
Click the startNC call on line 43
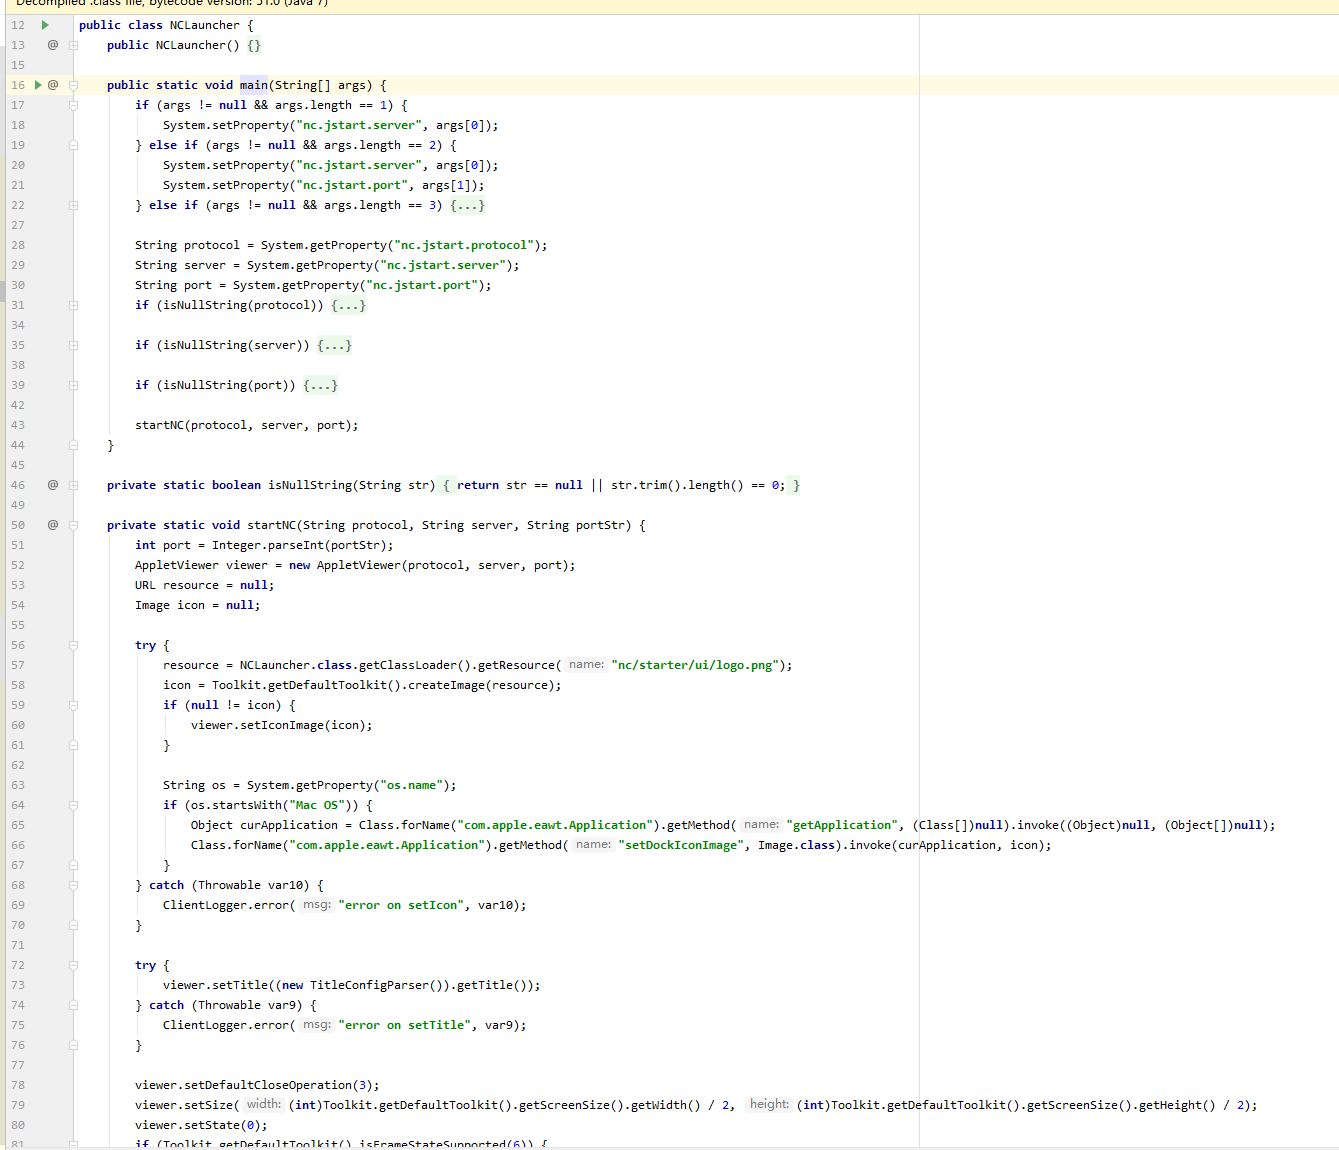click(x=159, y=425)
